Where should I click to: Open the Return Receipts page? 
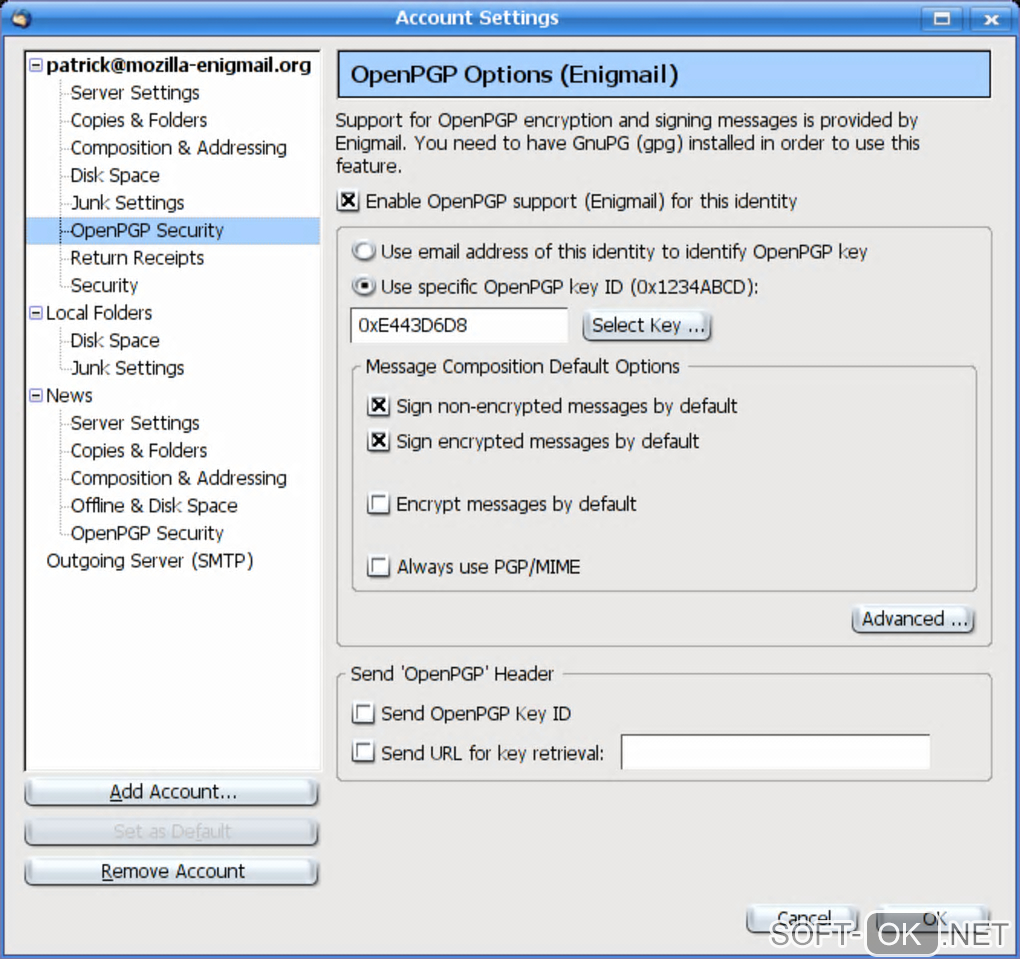pyautogui.click(x=137, y=258)
